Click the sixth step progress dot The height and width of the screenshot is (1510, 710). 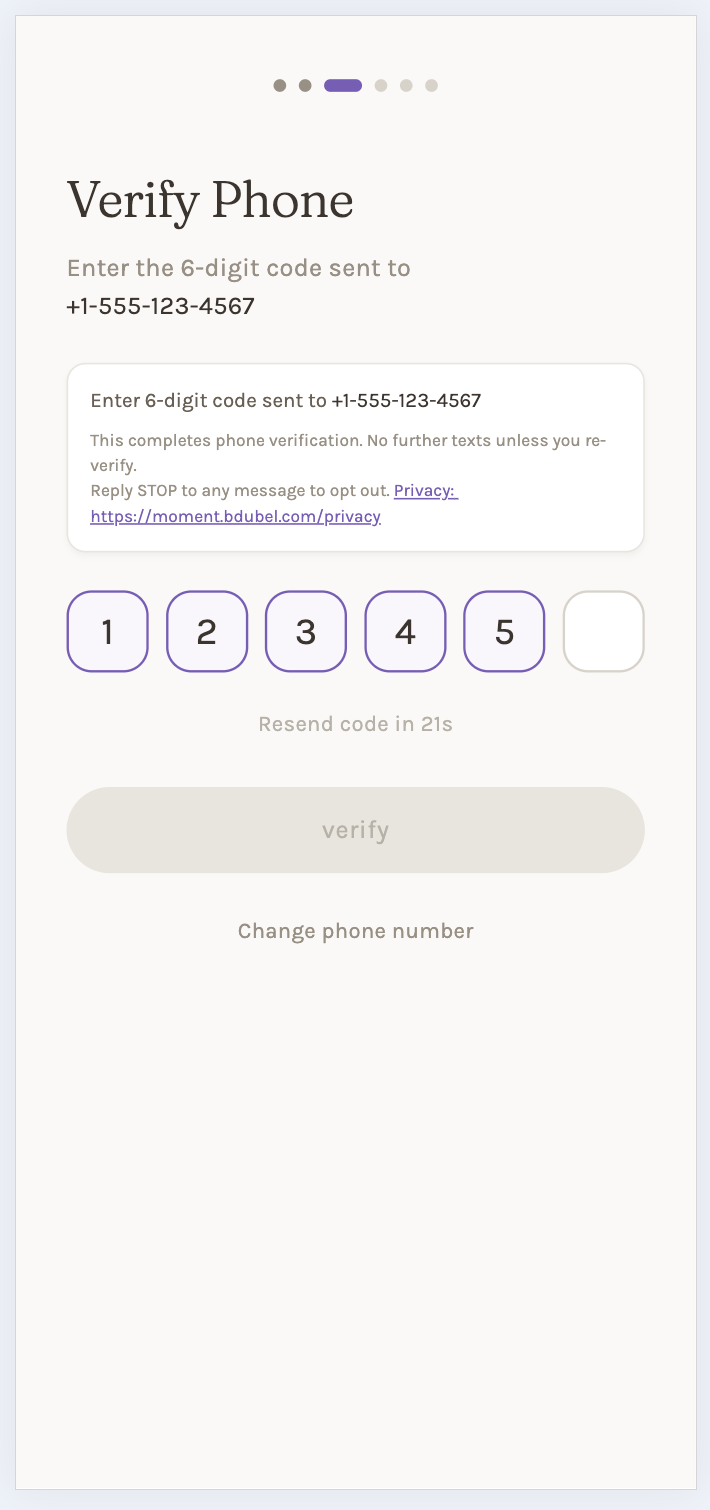(x=430, y=86)
